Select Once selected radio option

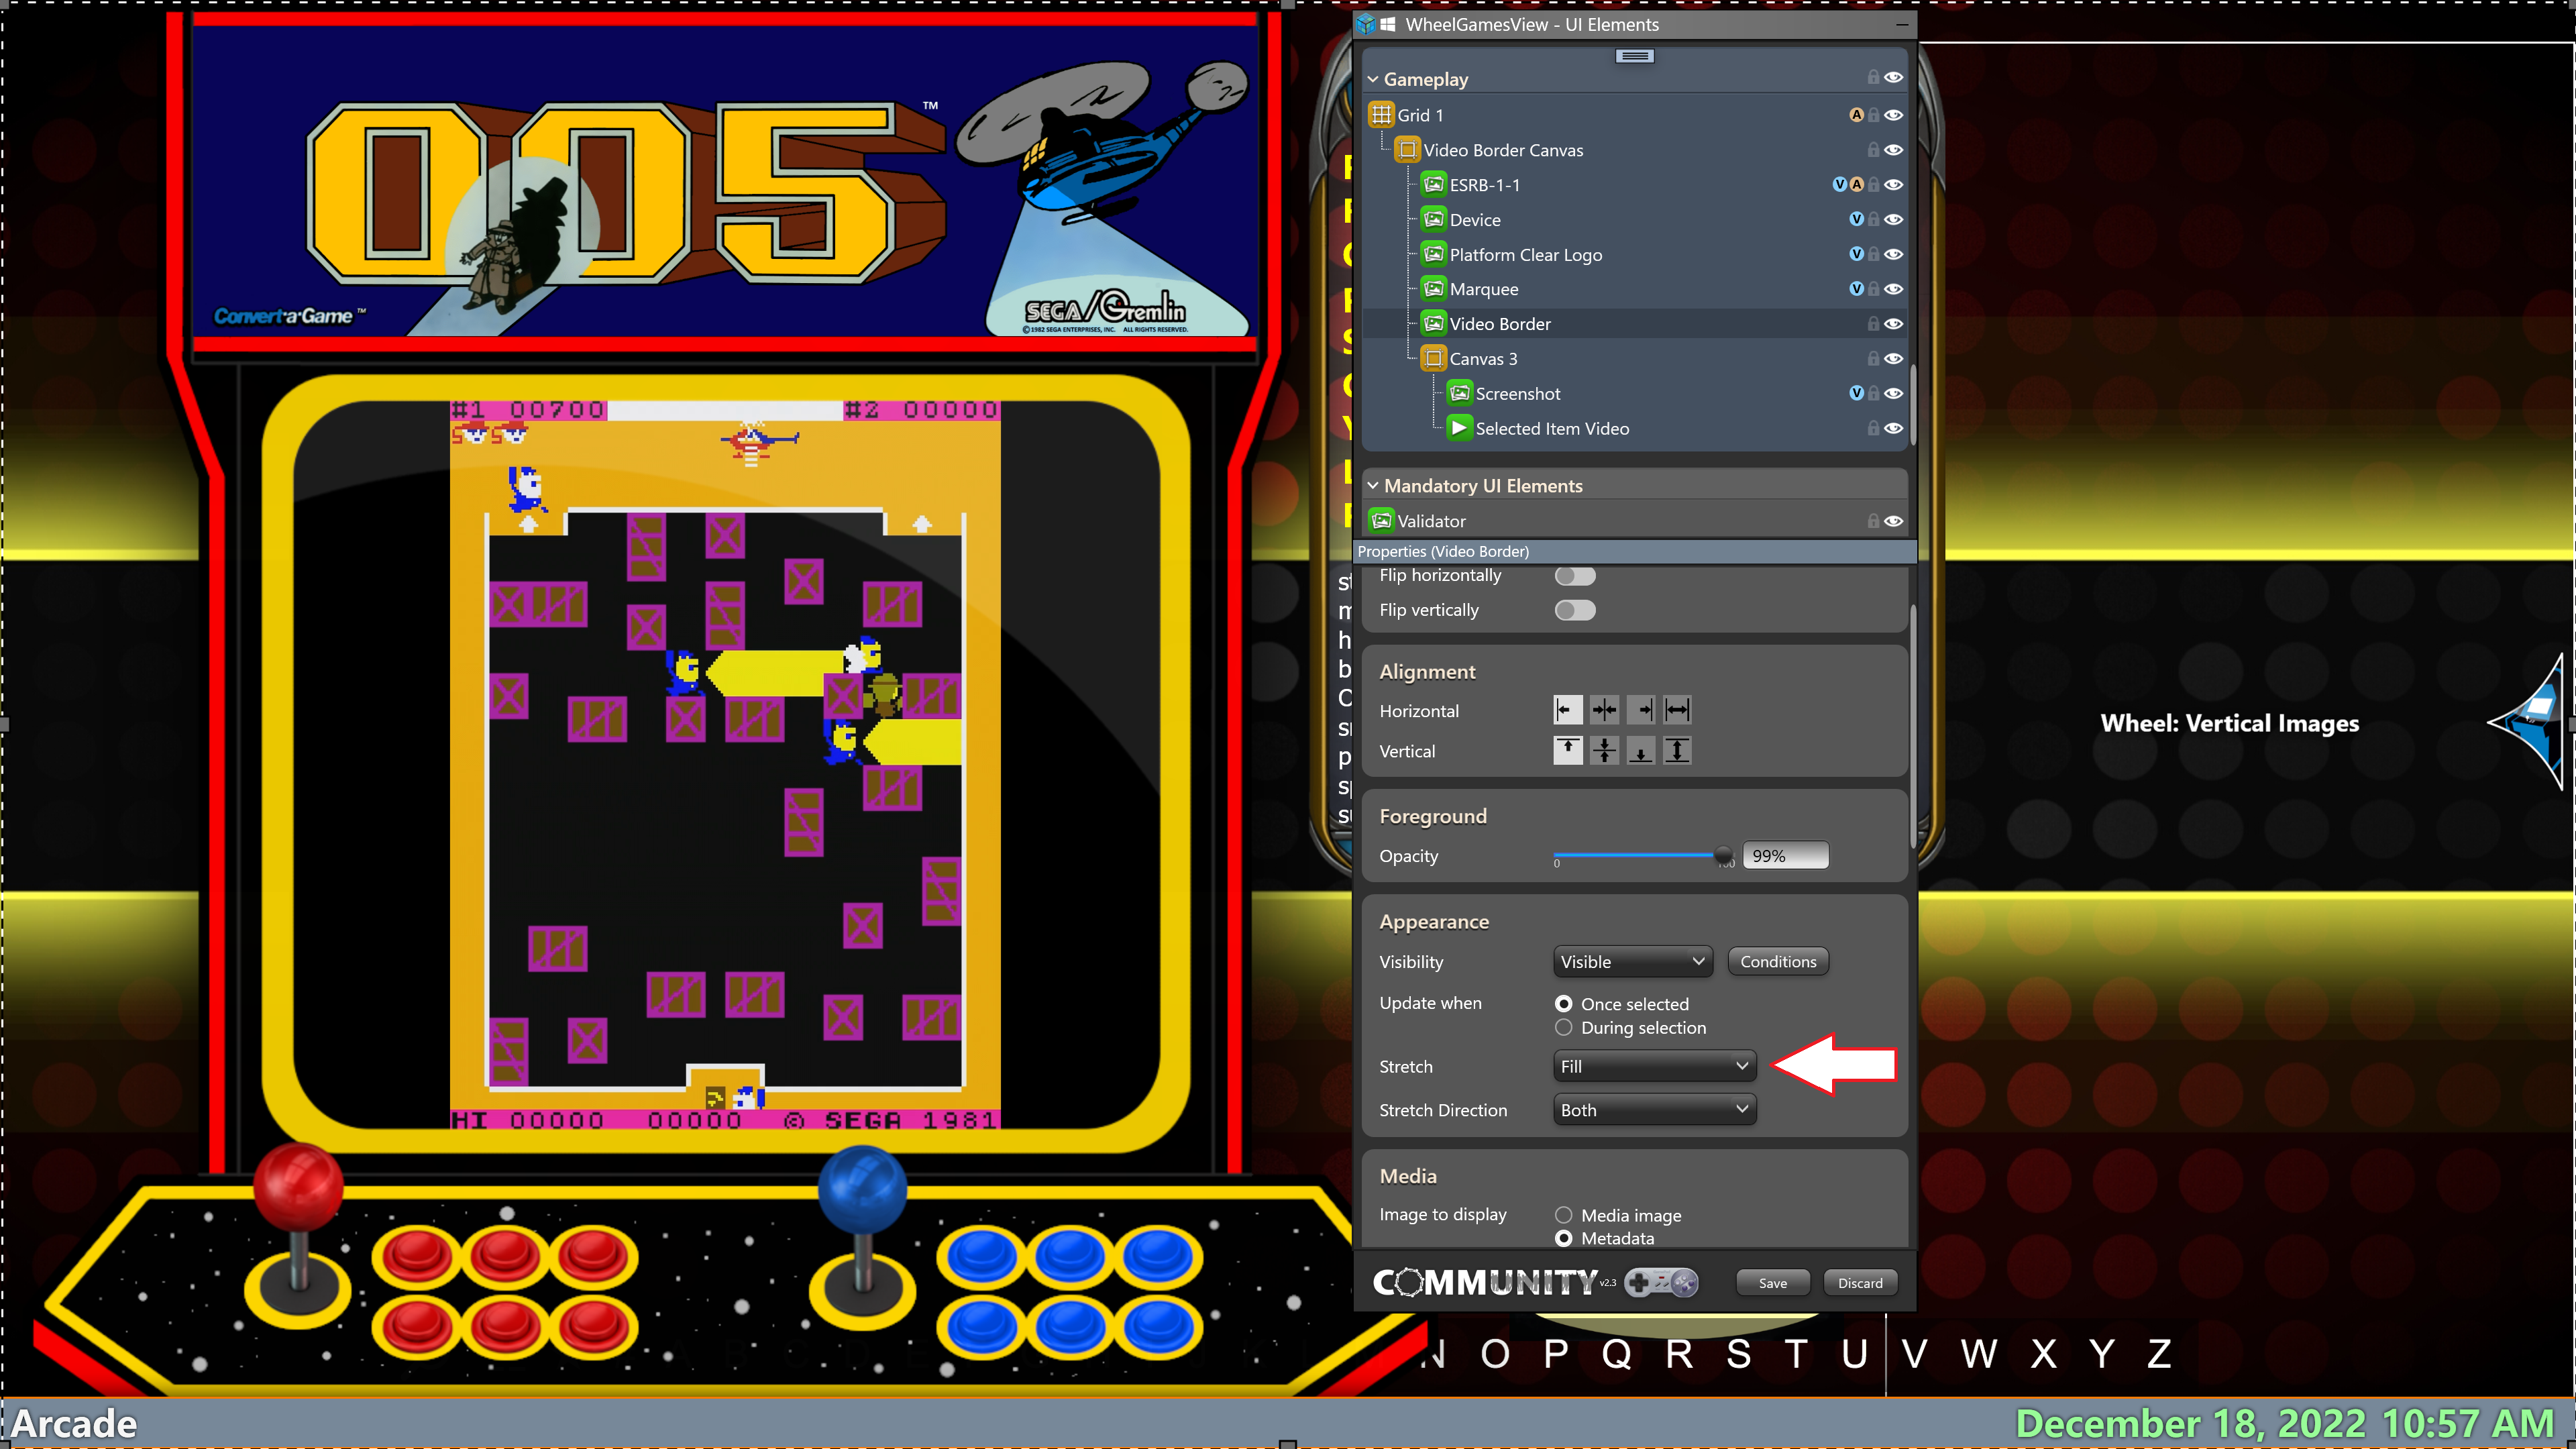(x=1564, y=1003)
